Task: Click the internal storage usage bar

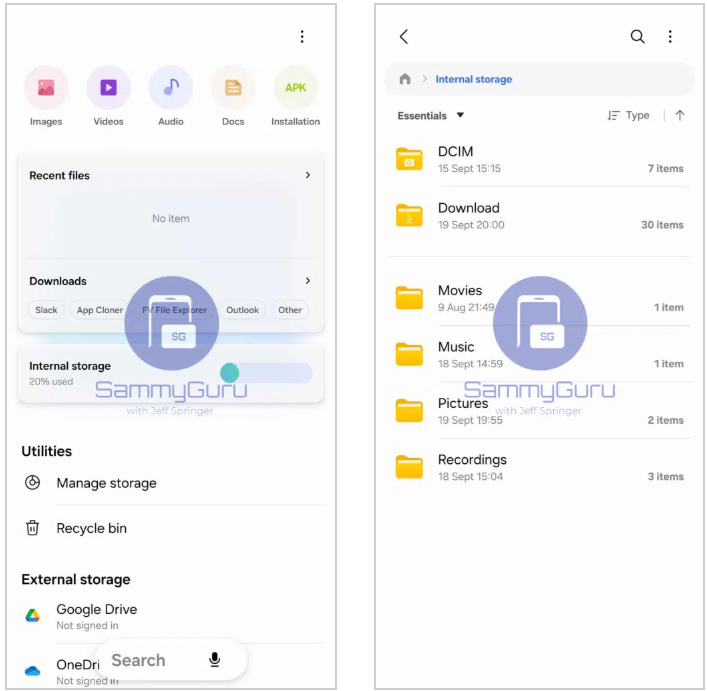Action: (266, 373)
